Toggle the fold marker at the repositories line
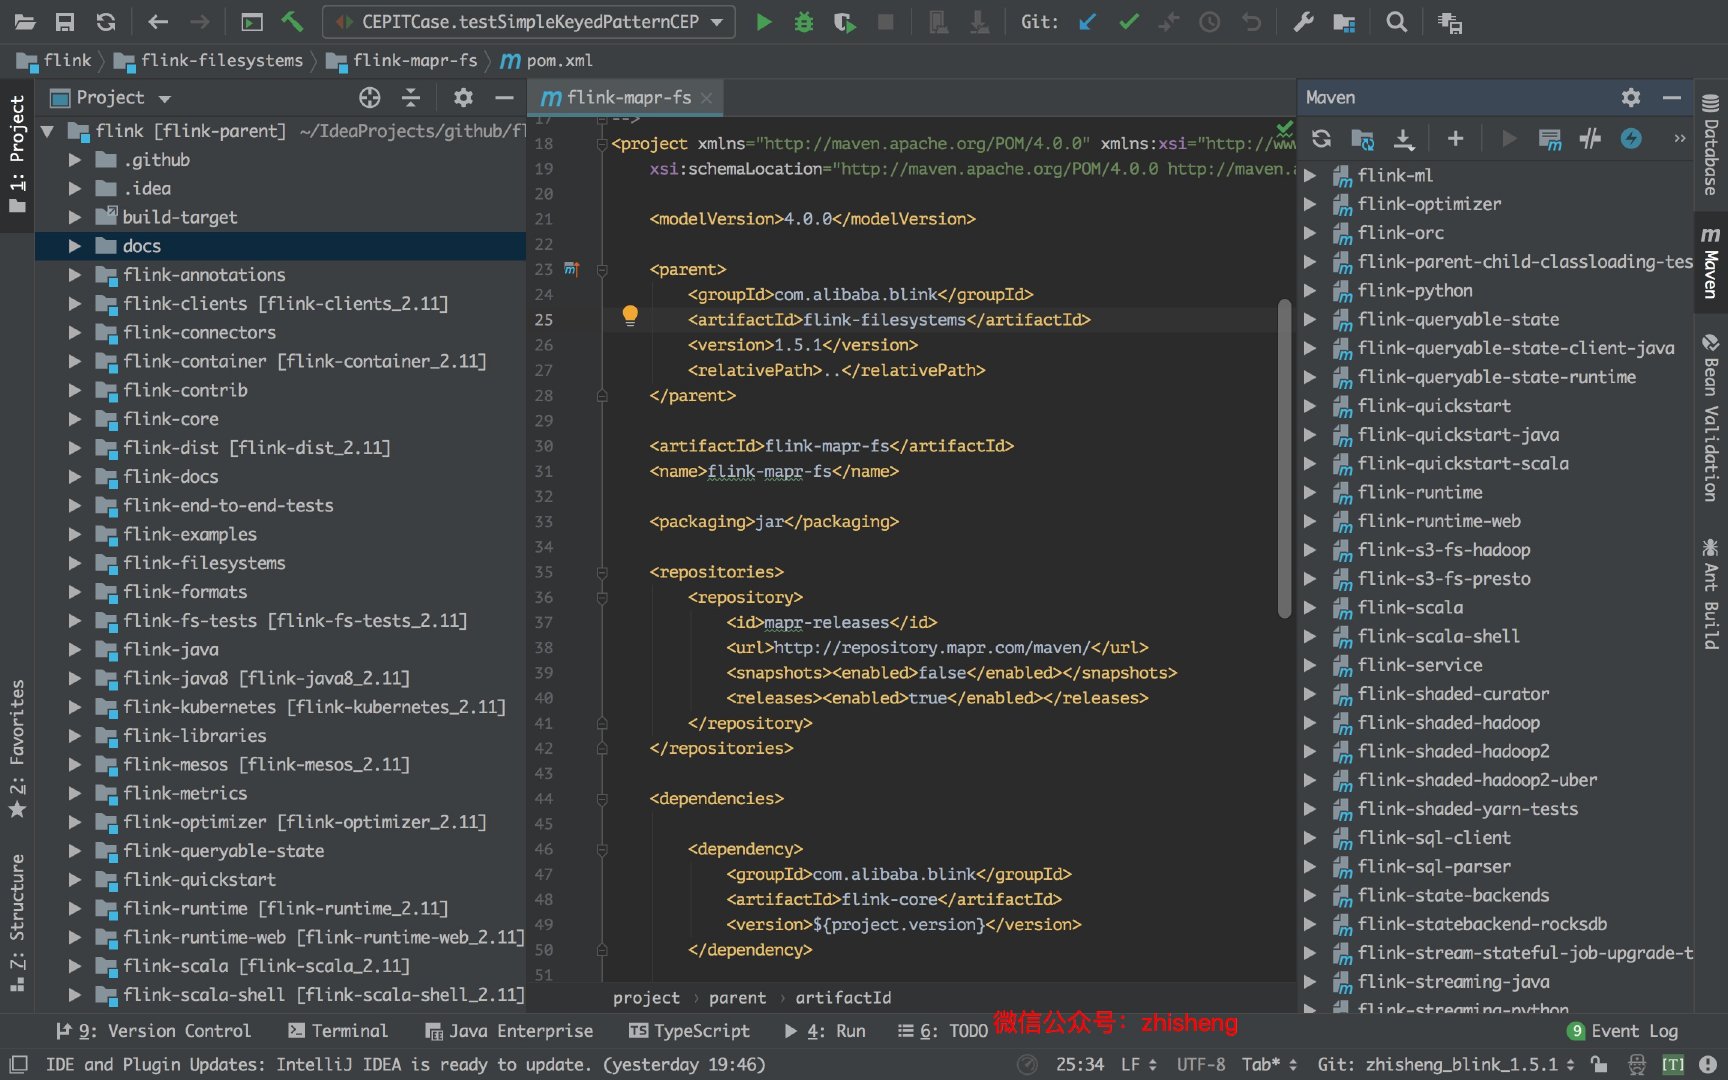This screenshot has width=1728, height=1080. [x=602, y=572]
